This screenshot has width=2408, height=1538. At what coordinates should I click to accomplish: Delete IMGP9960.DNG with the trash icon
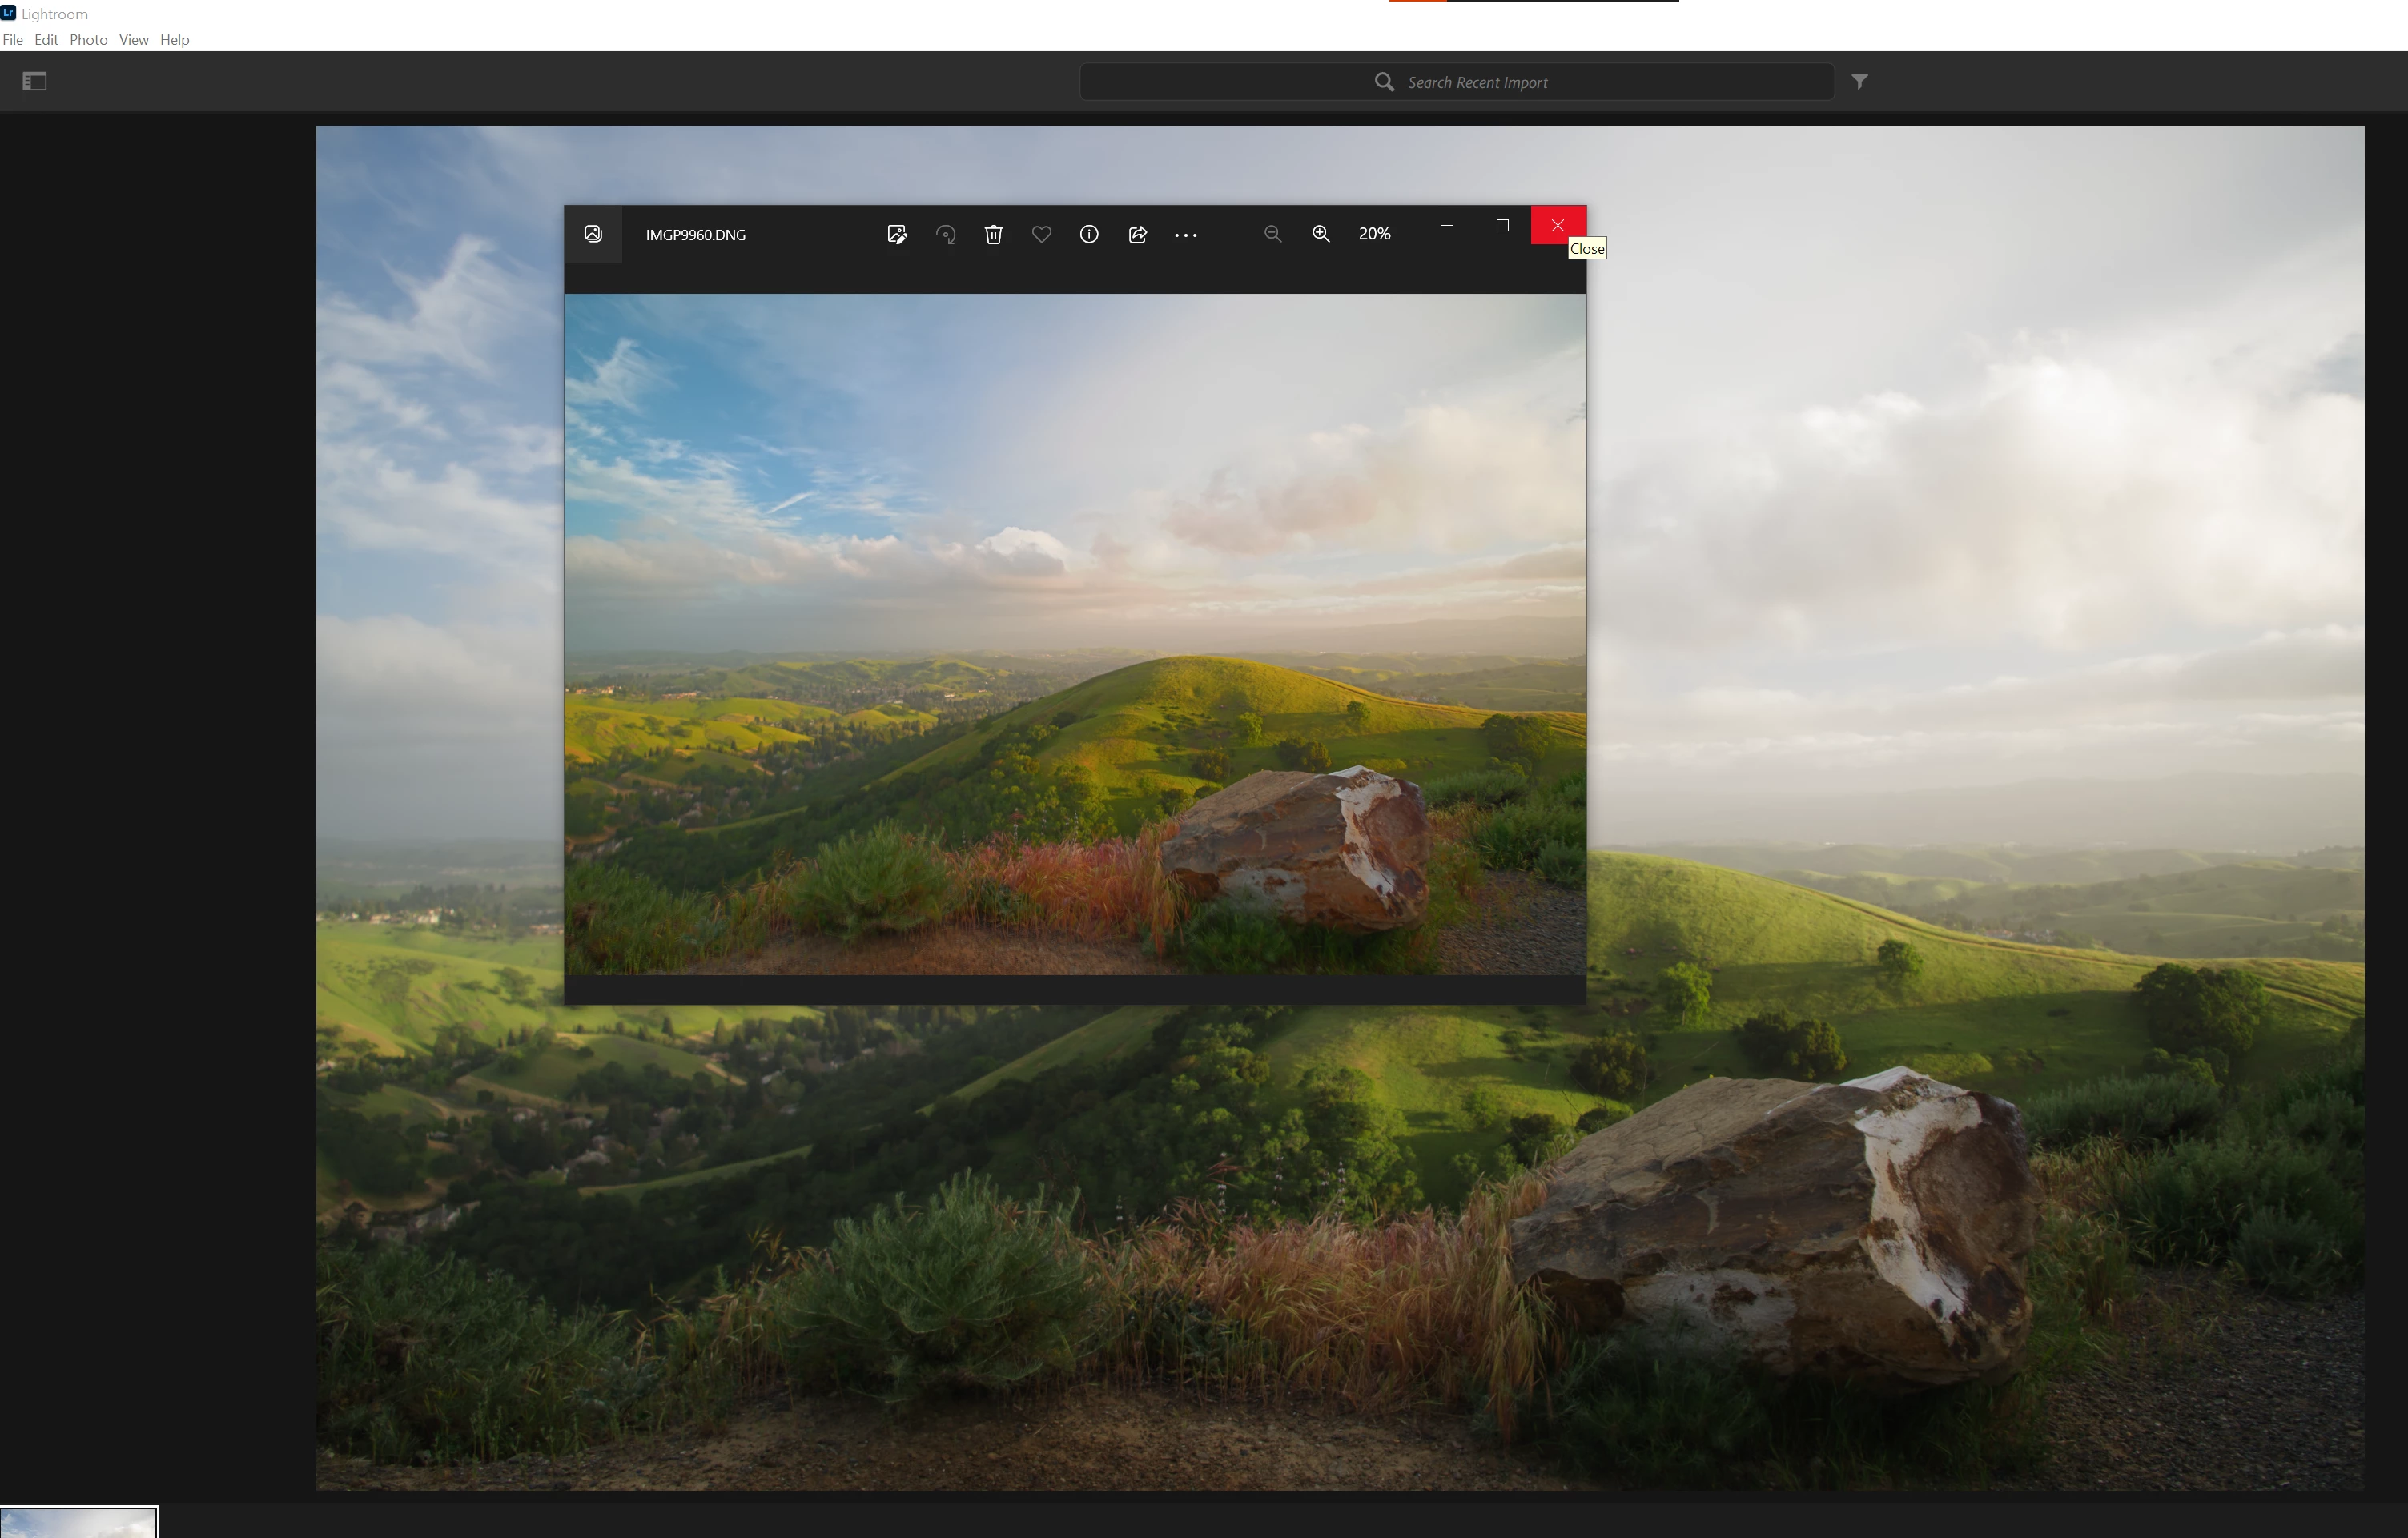pyautogui.click(x=993, y=234)
